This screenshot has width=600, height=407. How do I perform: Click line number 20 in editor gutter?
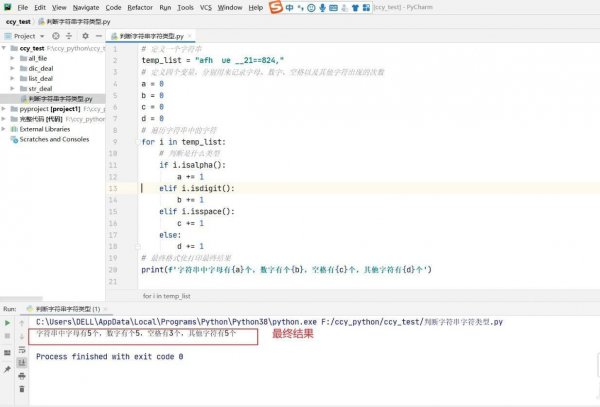[x=112, y=270]
